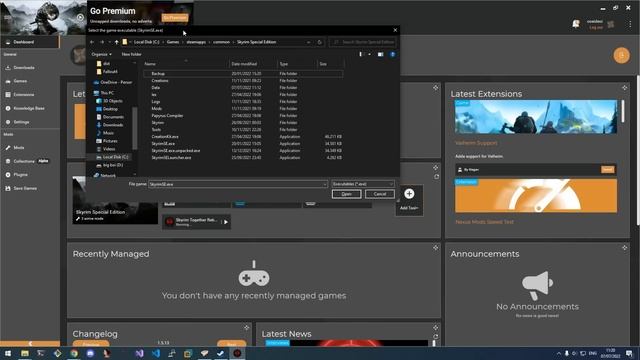Select the Mods folder row
The width and height of the screenshot is (640, 360).
243,109
